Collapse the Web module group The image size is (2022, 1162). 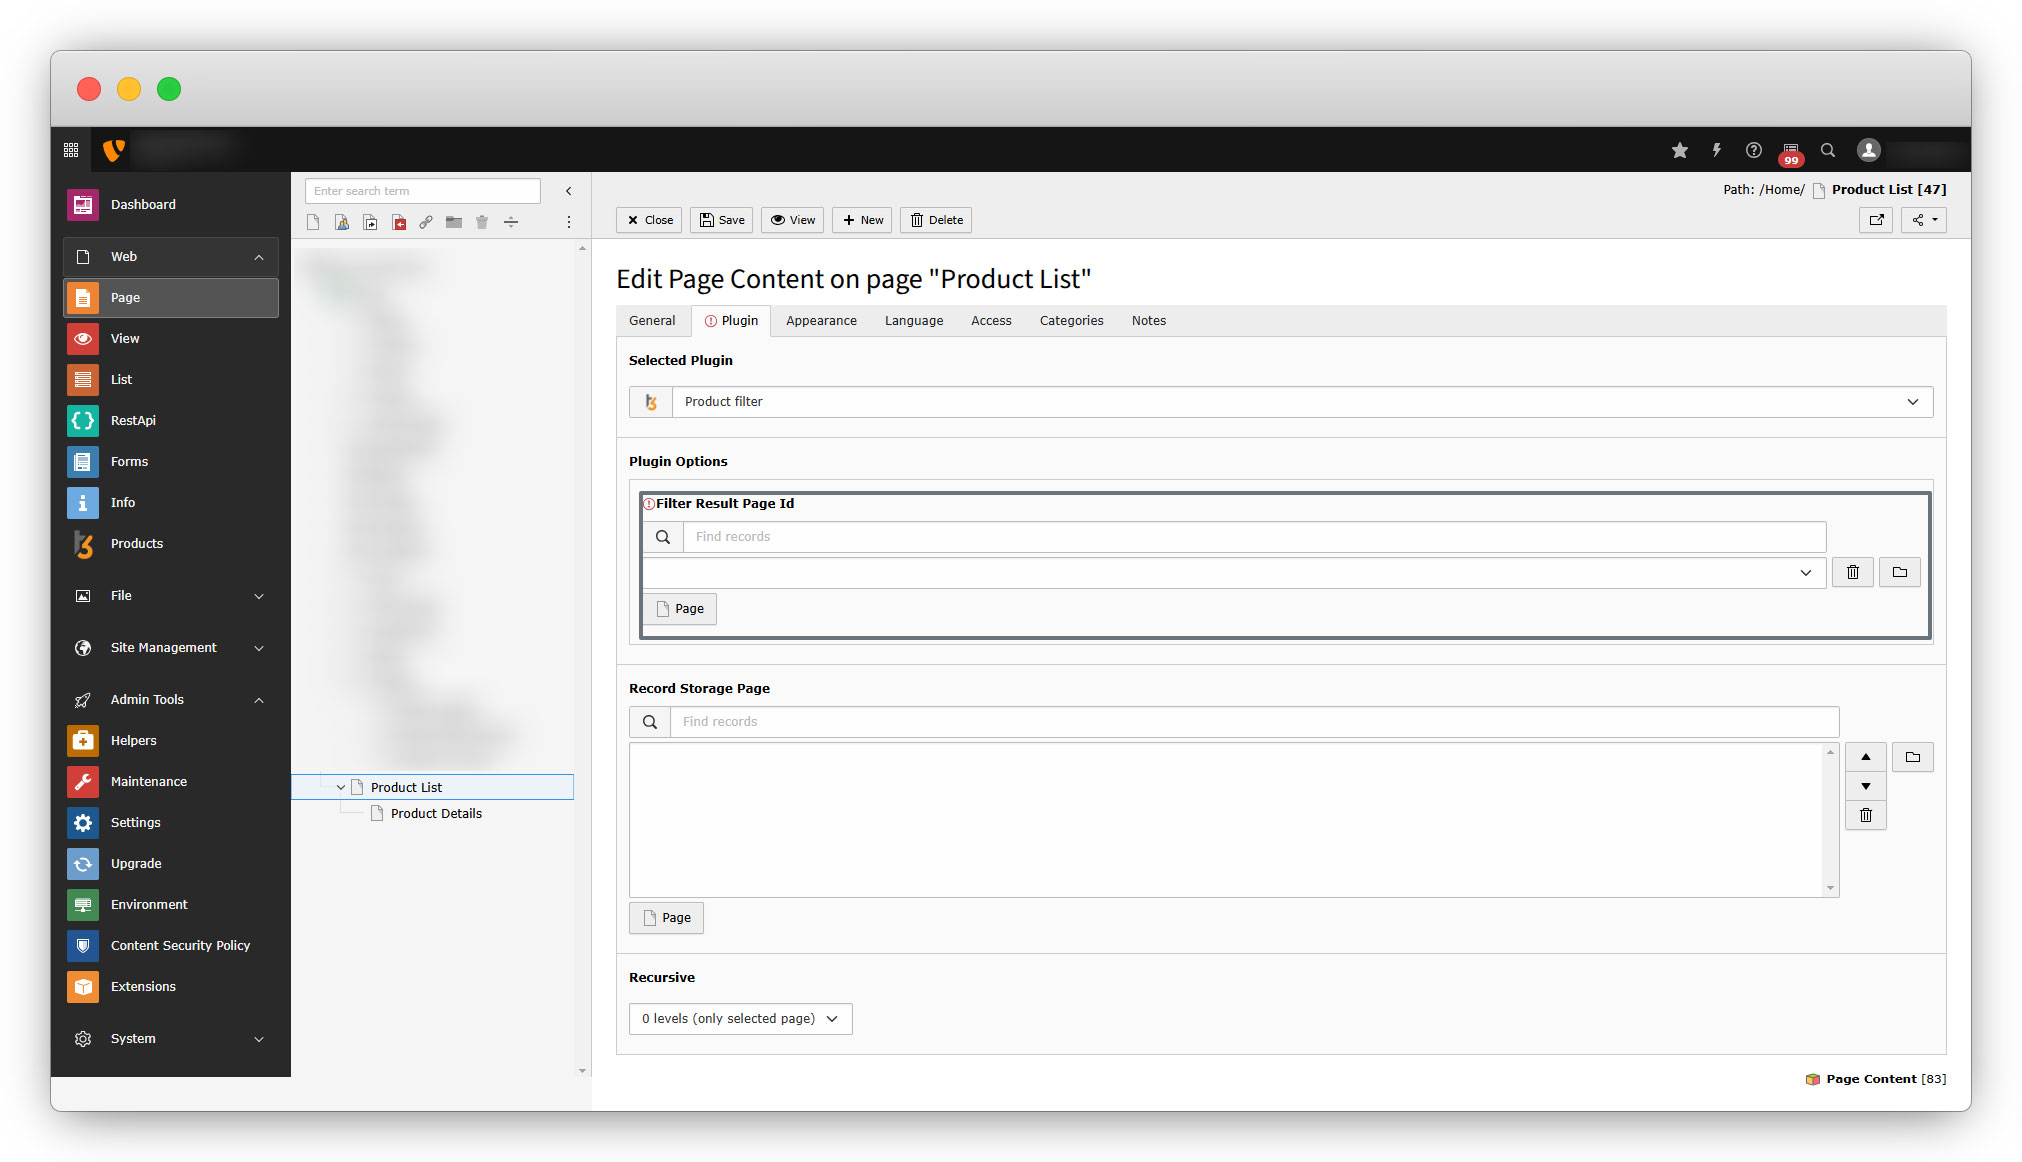point(259,257)
